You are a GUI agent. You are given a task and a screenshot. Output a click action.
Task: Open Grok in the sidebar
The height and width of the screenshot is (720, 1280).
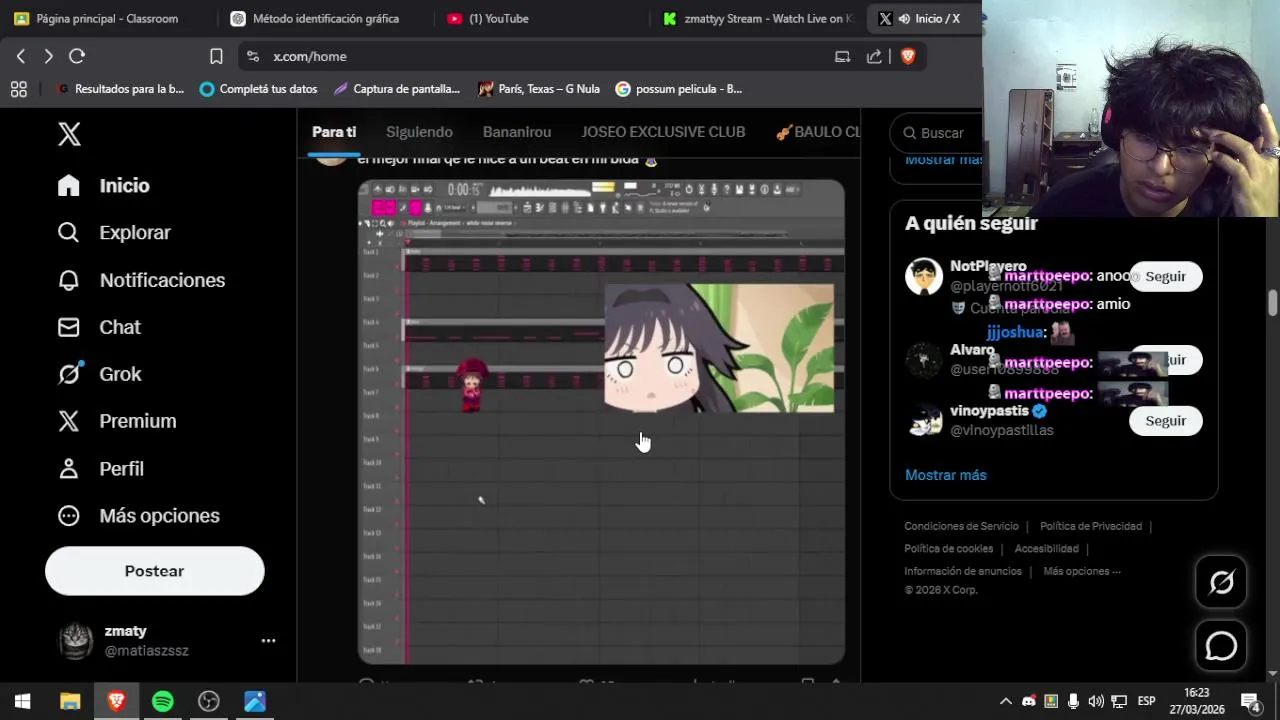(x=99, y=374)
